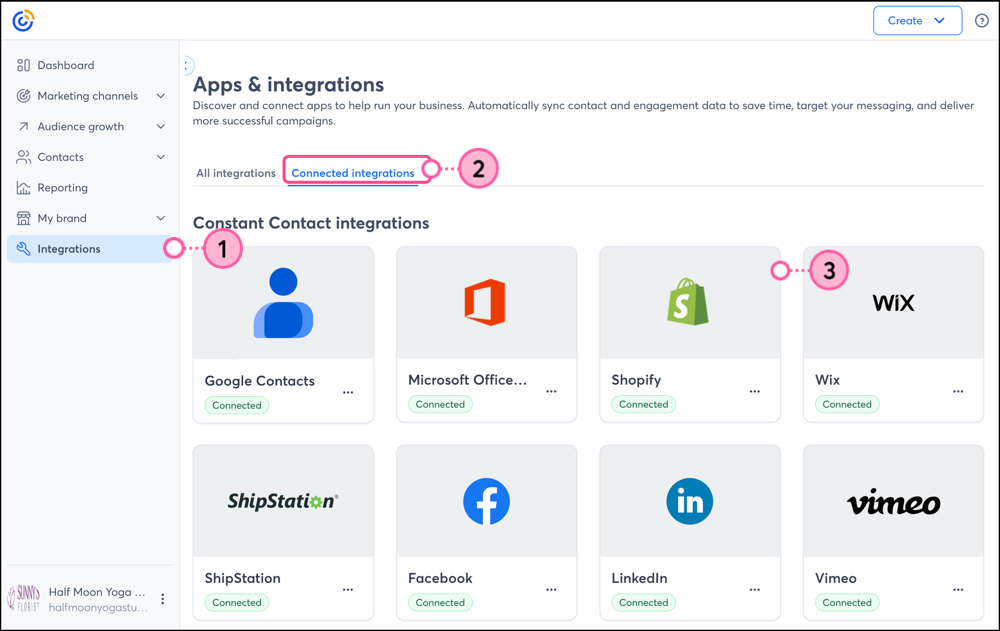Expand the Marketing channels chevron

pyautogui.click(x=161, y=96)
